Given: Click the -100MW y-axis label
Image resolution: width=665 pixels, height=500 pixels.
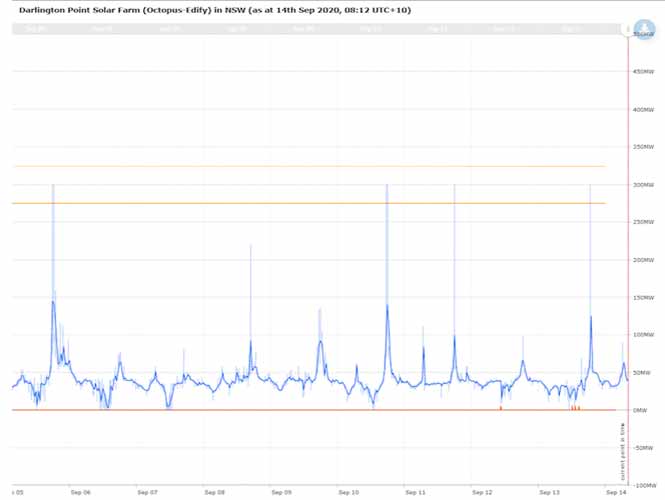Looking at the screenshot, I should 644,484.
